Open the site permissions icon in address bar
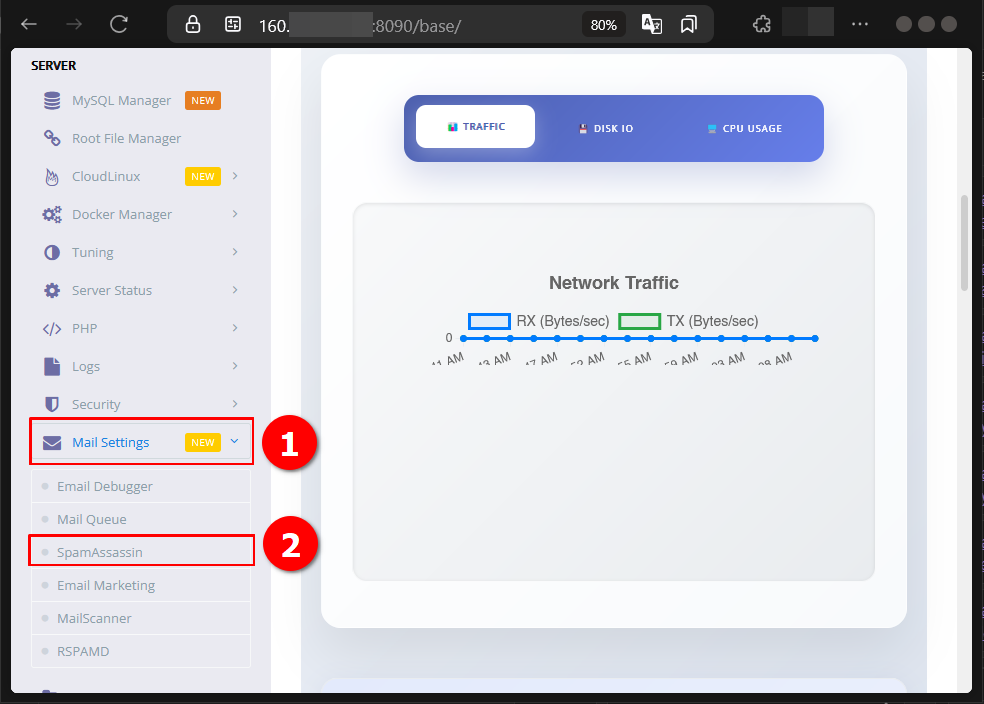The image size is (984, 704). tap(233, 24)
